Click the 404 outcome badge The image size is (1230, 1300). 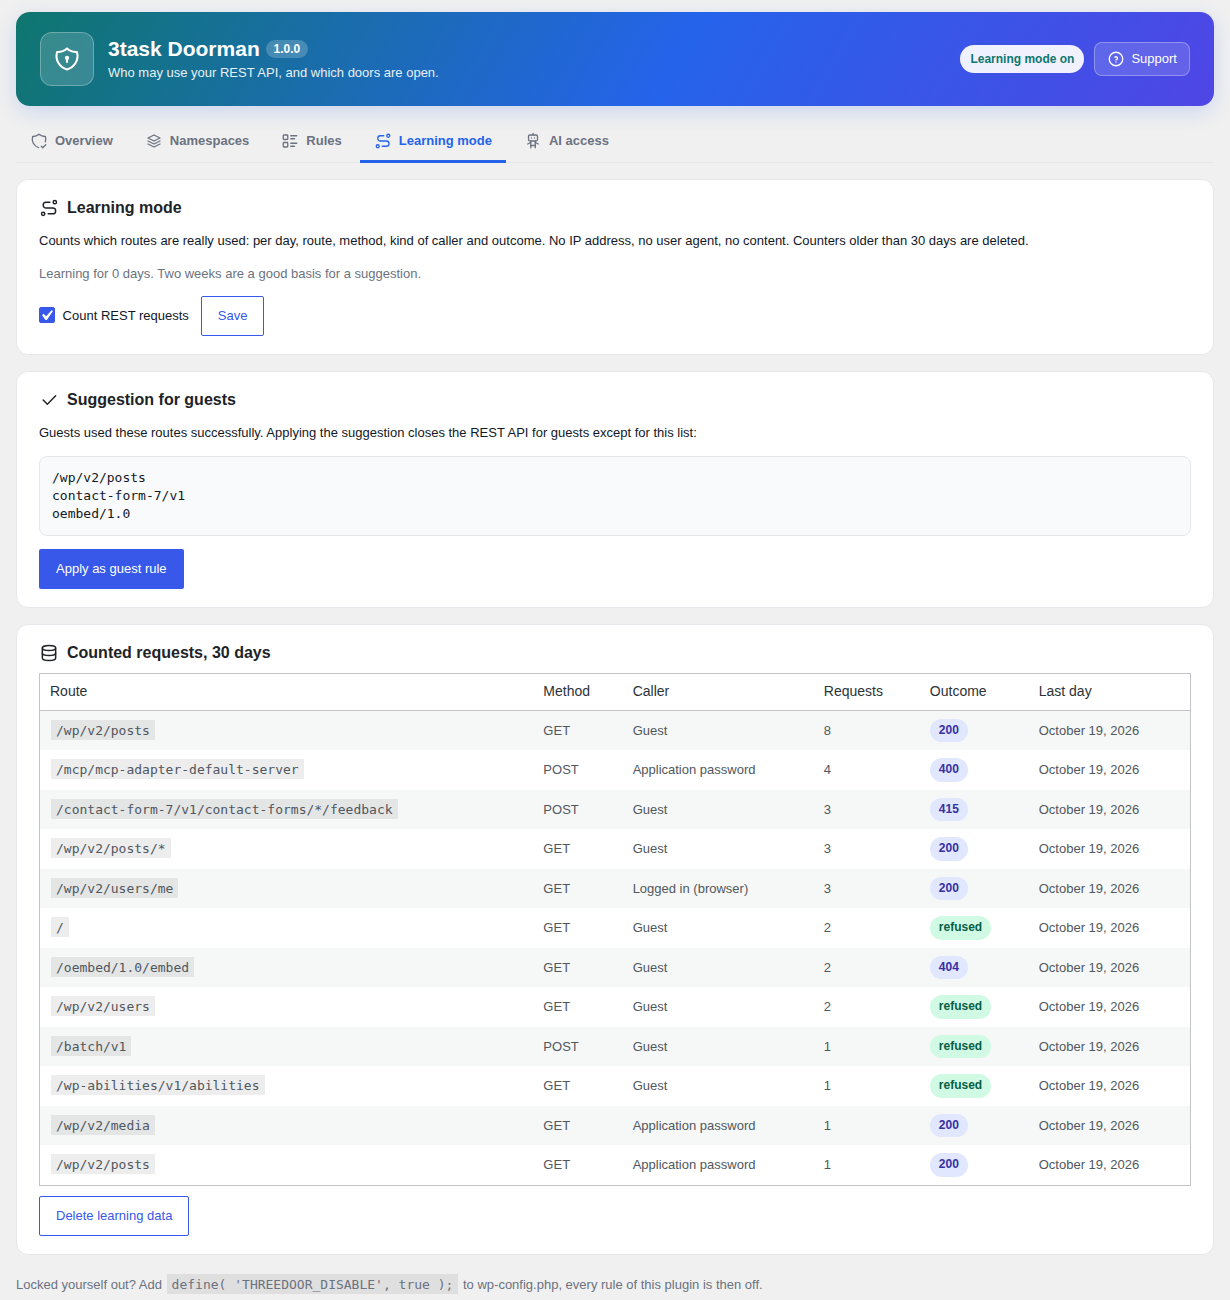pyautogui.click(x=949, y=968)
